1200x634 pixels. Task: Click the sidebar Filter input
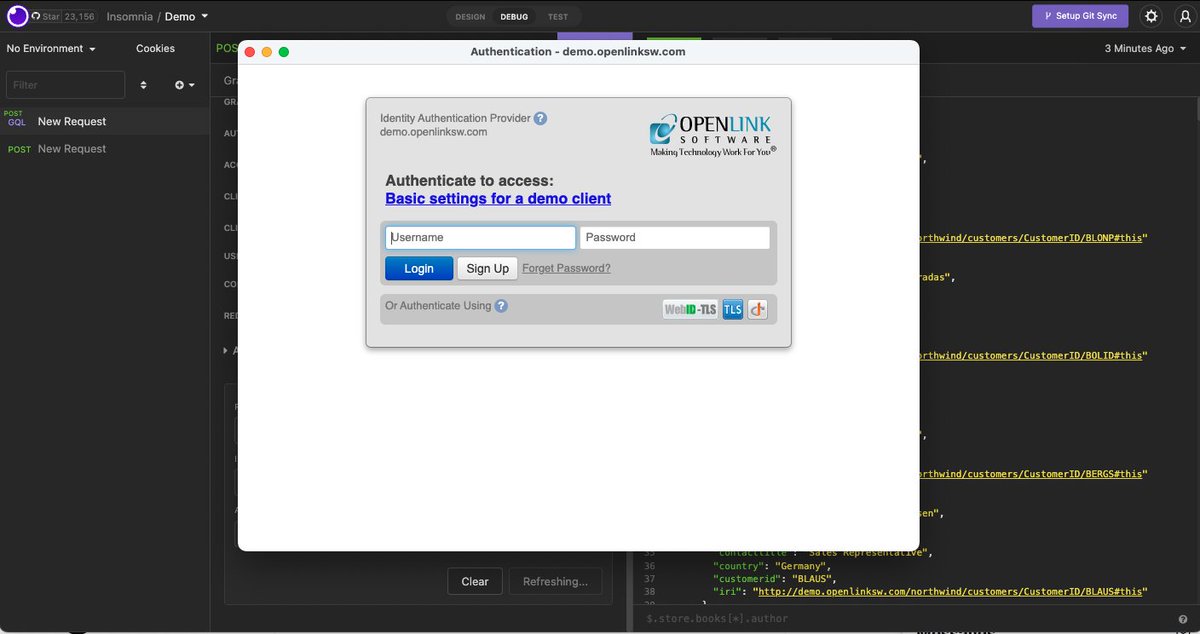coord(65,85)
